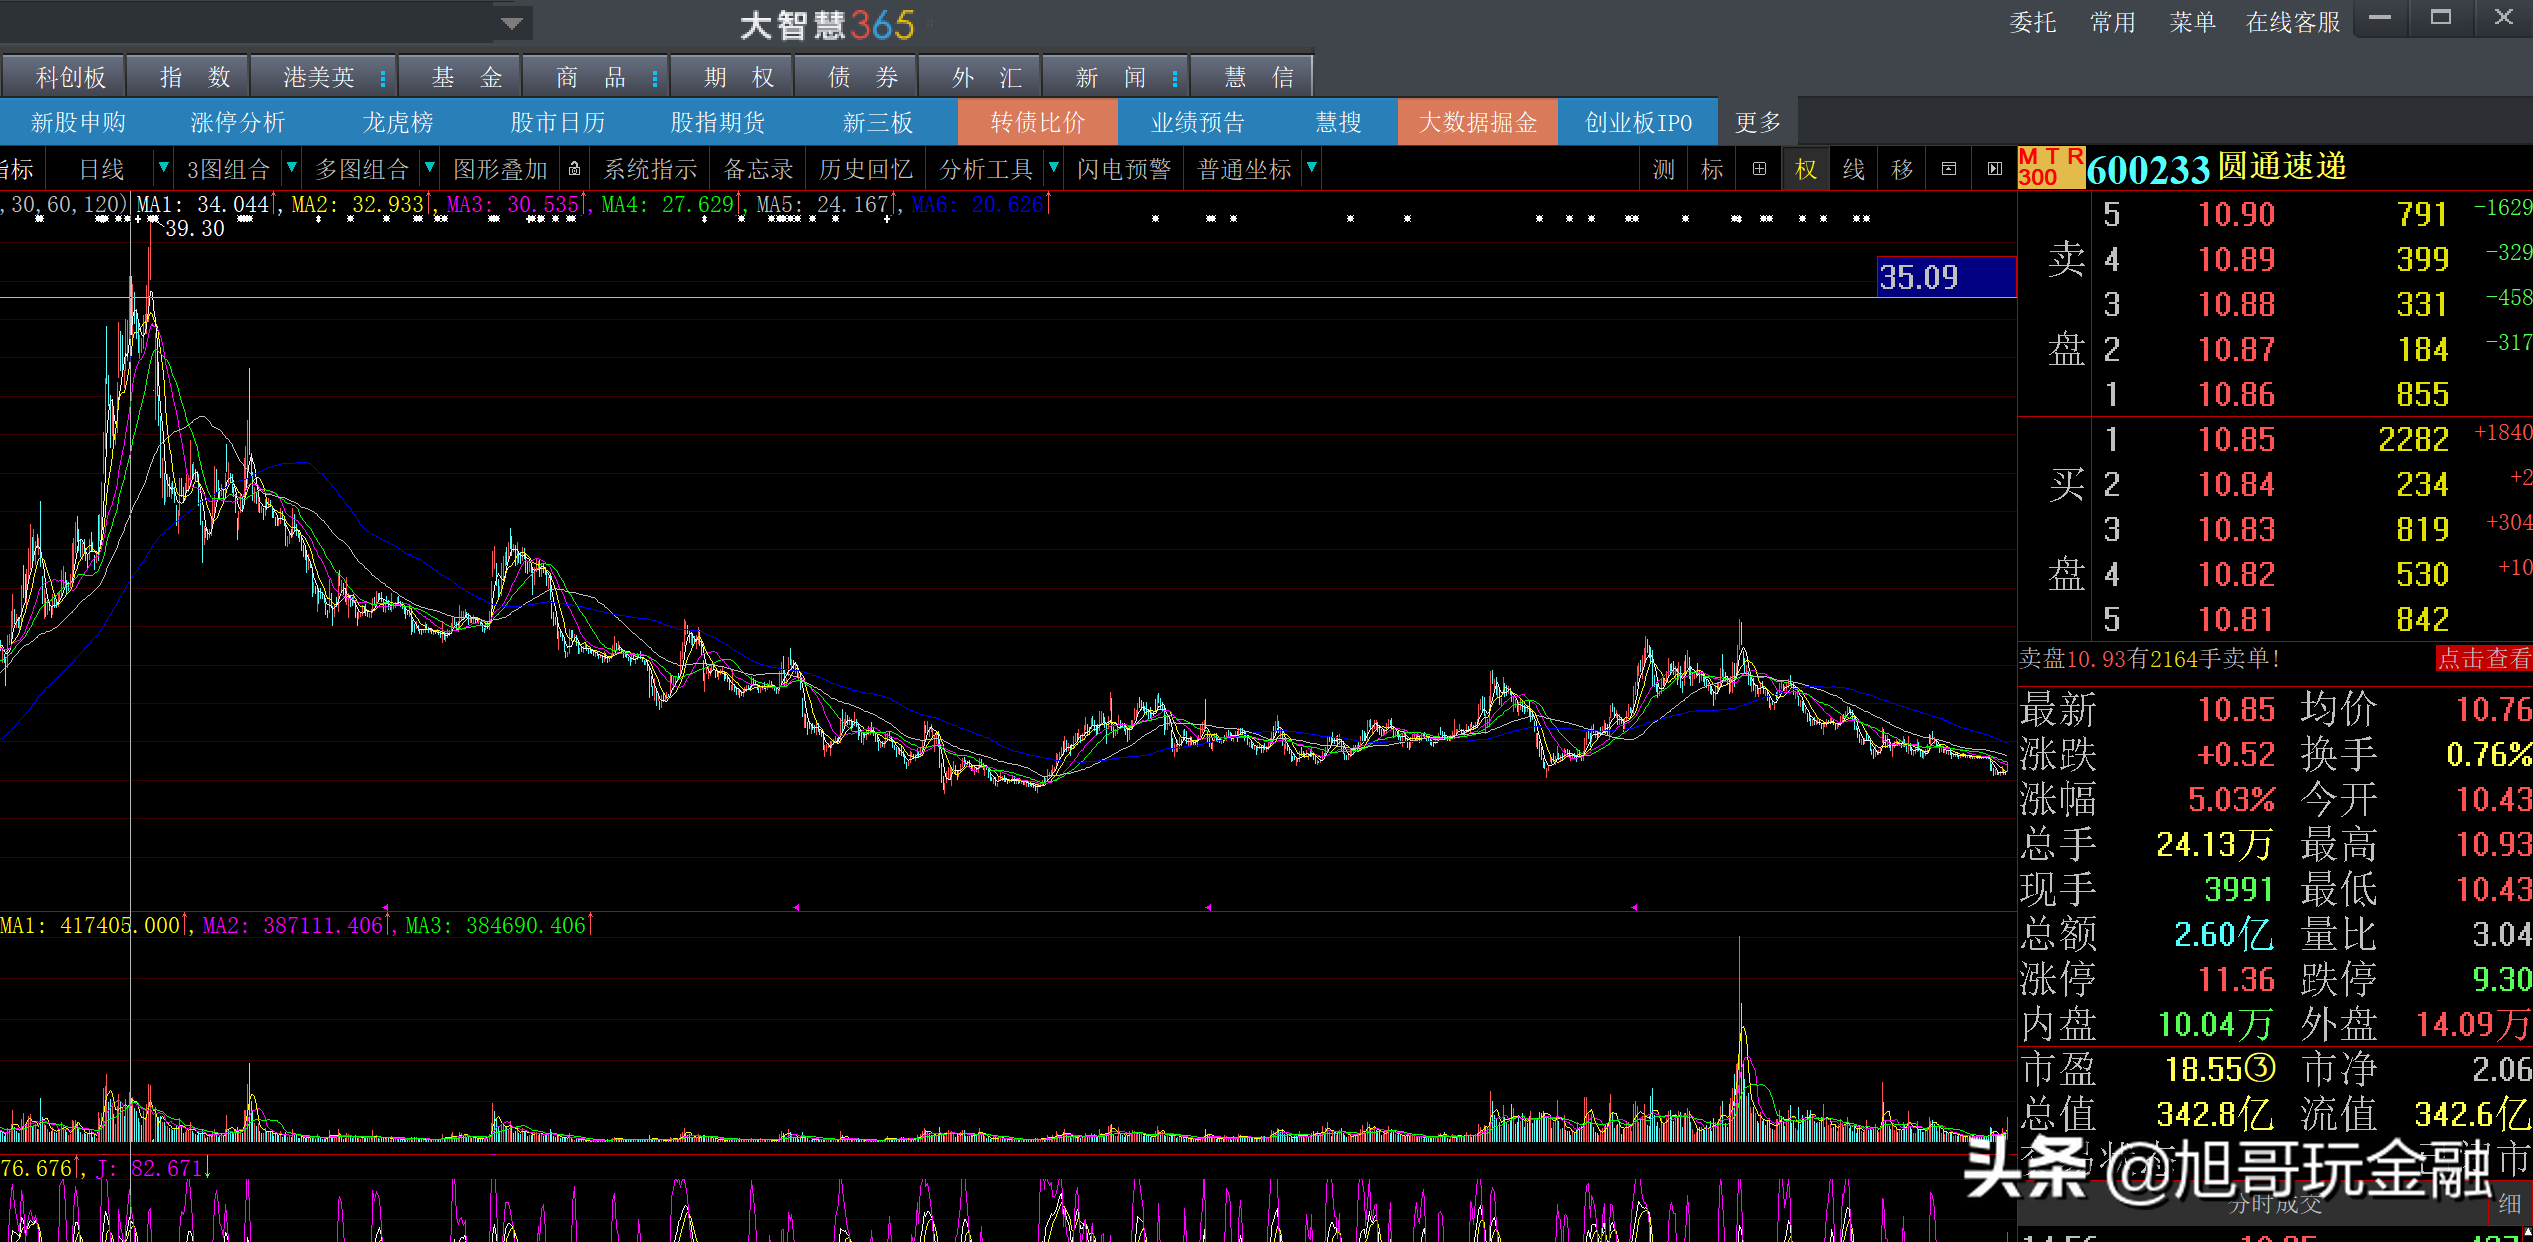The image size is (2533, 1242).
Task: Click 点击查看 to view large sell order
Action: click(x=2484, y=658)
